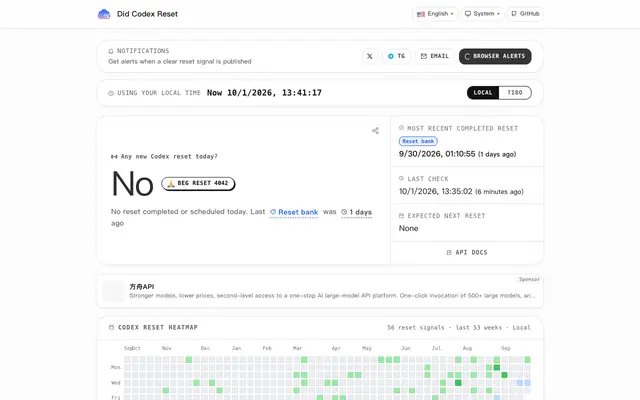Click the tag icon before Reset bank link
The width and height of the screenshot is (640, 400).
273,212
